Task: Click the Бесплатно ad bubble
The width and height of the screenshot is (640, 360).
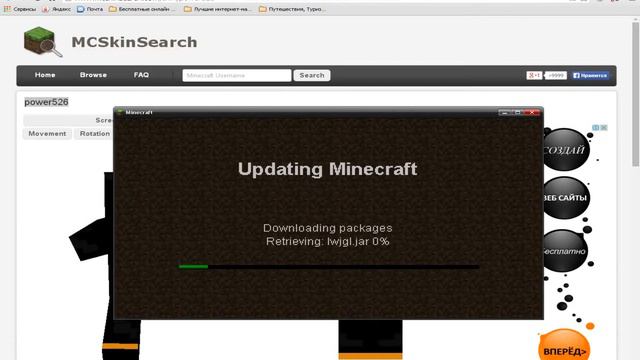Action: pyautogui.click(x=565, y=251)
